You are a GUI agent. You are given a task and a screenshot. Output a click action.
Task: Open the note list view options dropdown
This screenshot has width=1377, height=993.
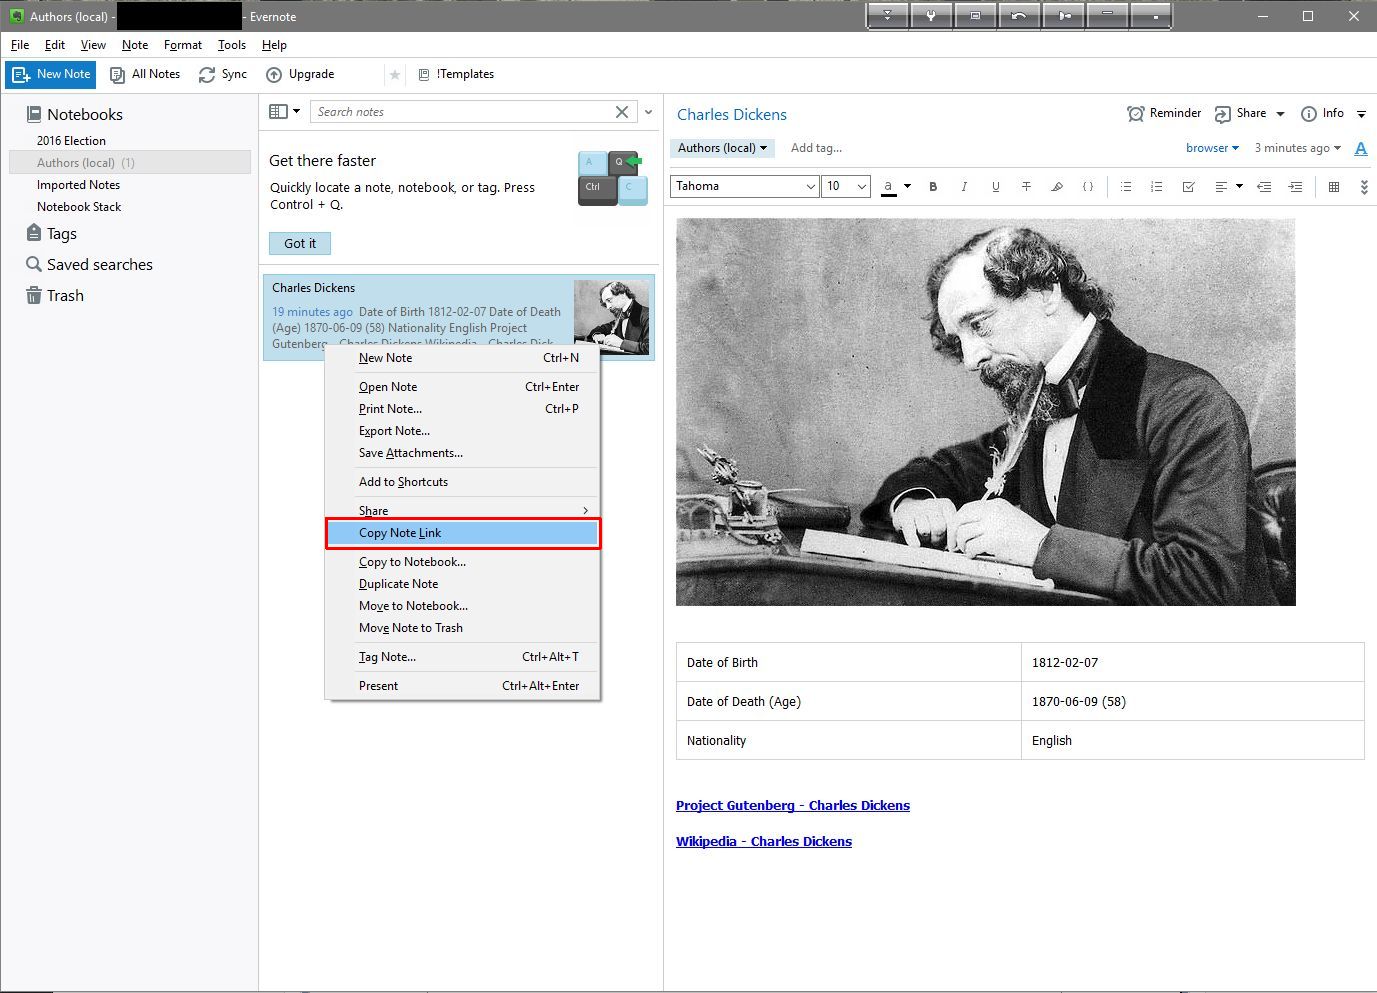point(284,111)
